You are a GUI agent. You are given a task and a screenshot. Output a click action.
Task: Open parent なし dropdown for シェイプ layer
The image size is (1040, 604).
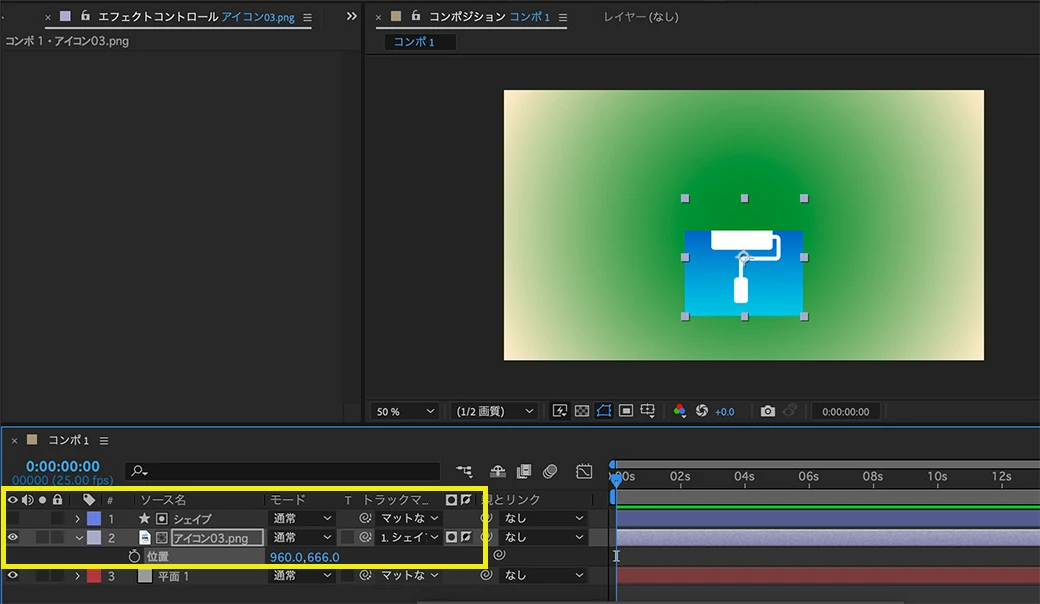pyautogui.click(x=543, y=518)
